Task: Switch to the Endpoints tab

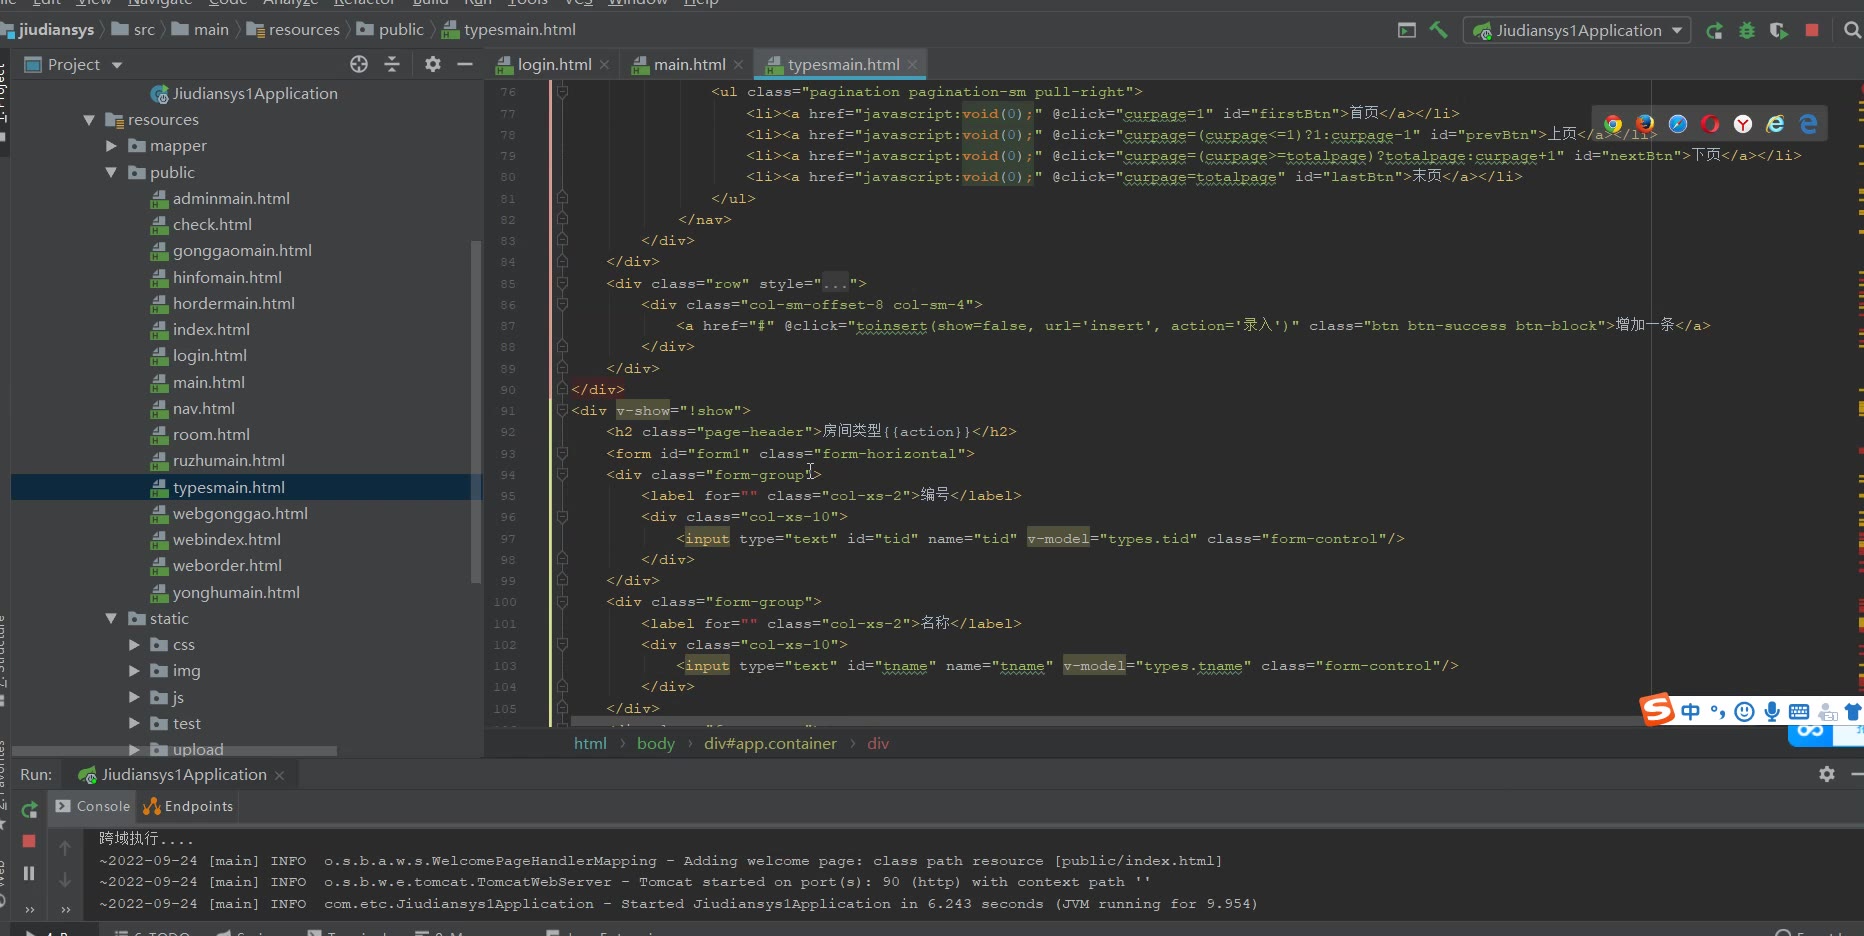Action: coord(189,807)
